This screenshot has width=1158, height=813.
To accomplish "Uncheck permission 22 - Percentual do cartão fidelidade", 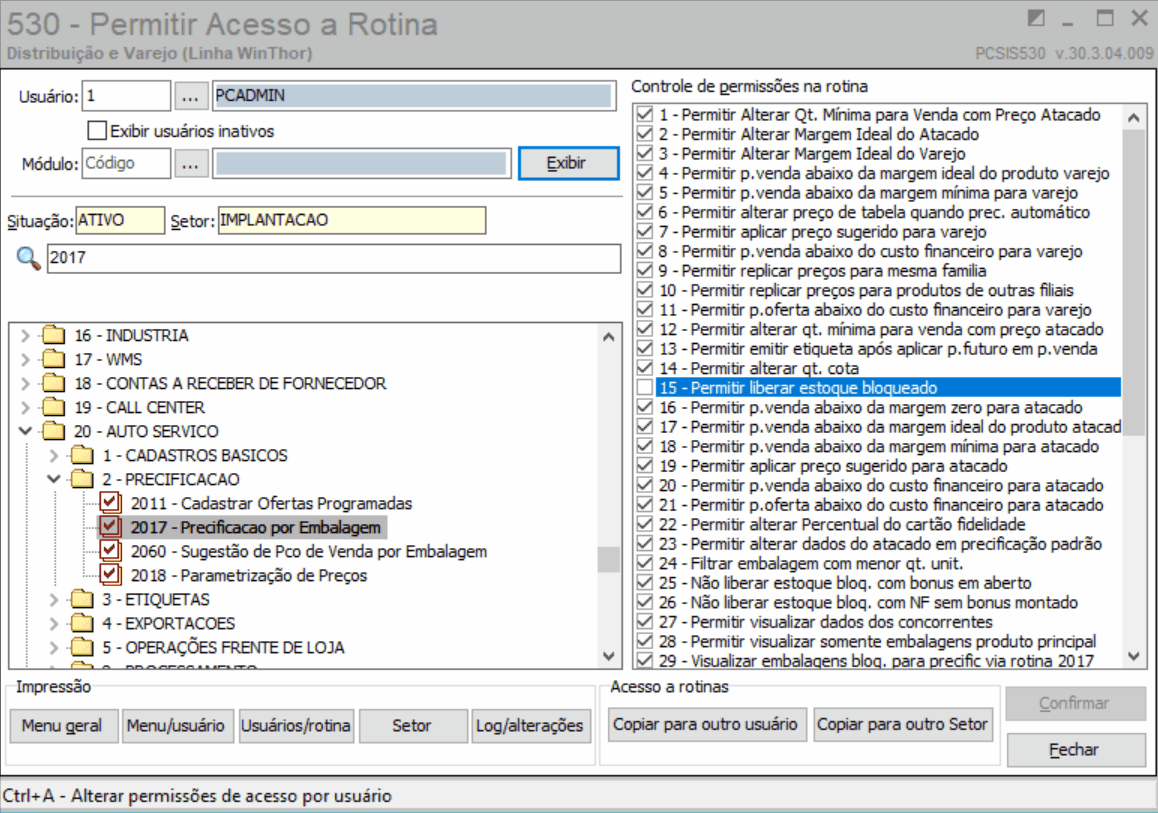I will pyautogui.click(x=645, y=524).
